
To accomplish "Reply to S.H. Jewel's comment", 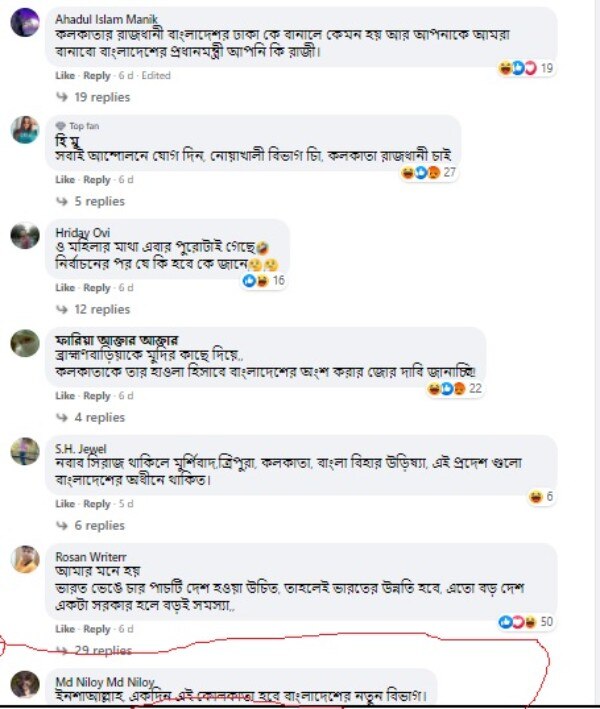I will click(97, 504).
